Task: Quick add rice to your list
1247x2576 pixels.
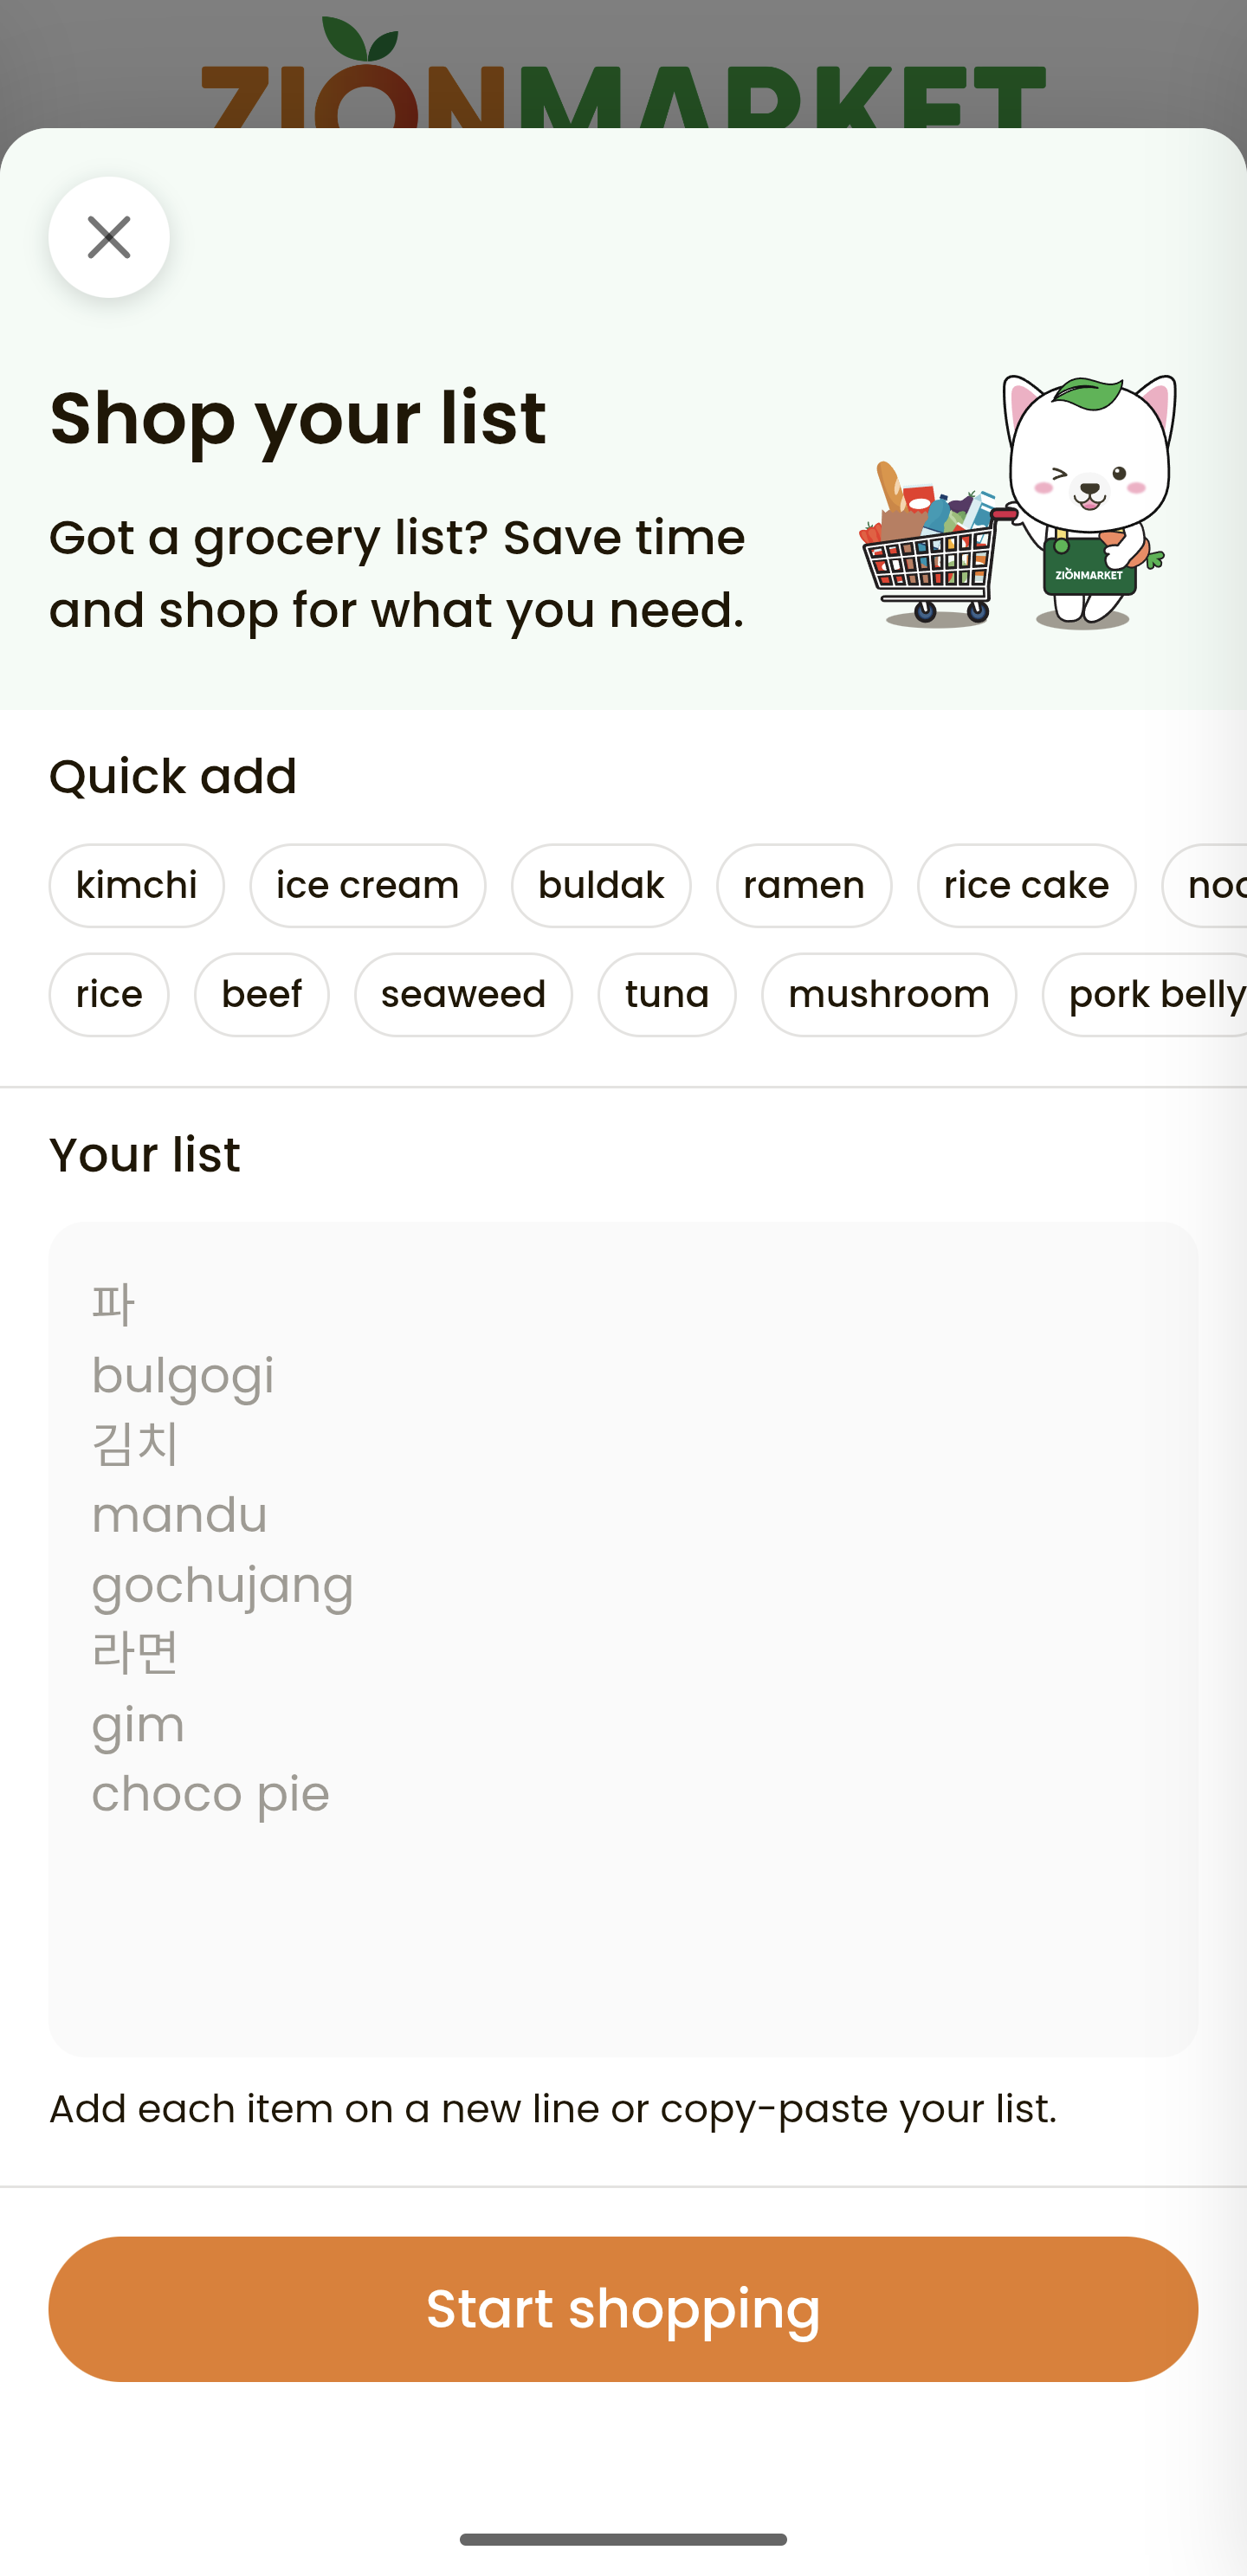Action: [108, 993]
